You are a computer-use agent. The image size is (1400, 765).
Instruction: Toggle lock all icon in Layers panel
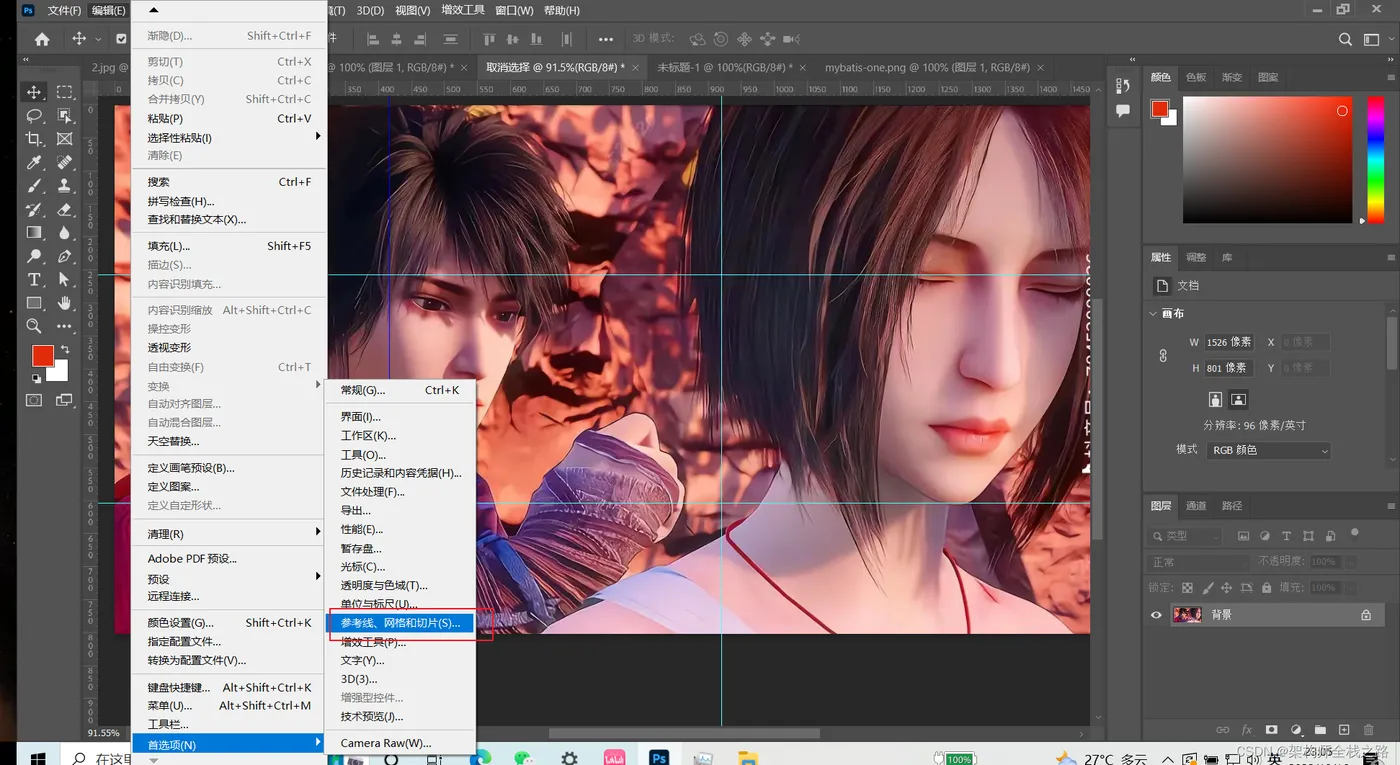pos(1266,588)
